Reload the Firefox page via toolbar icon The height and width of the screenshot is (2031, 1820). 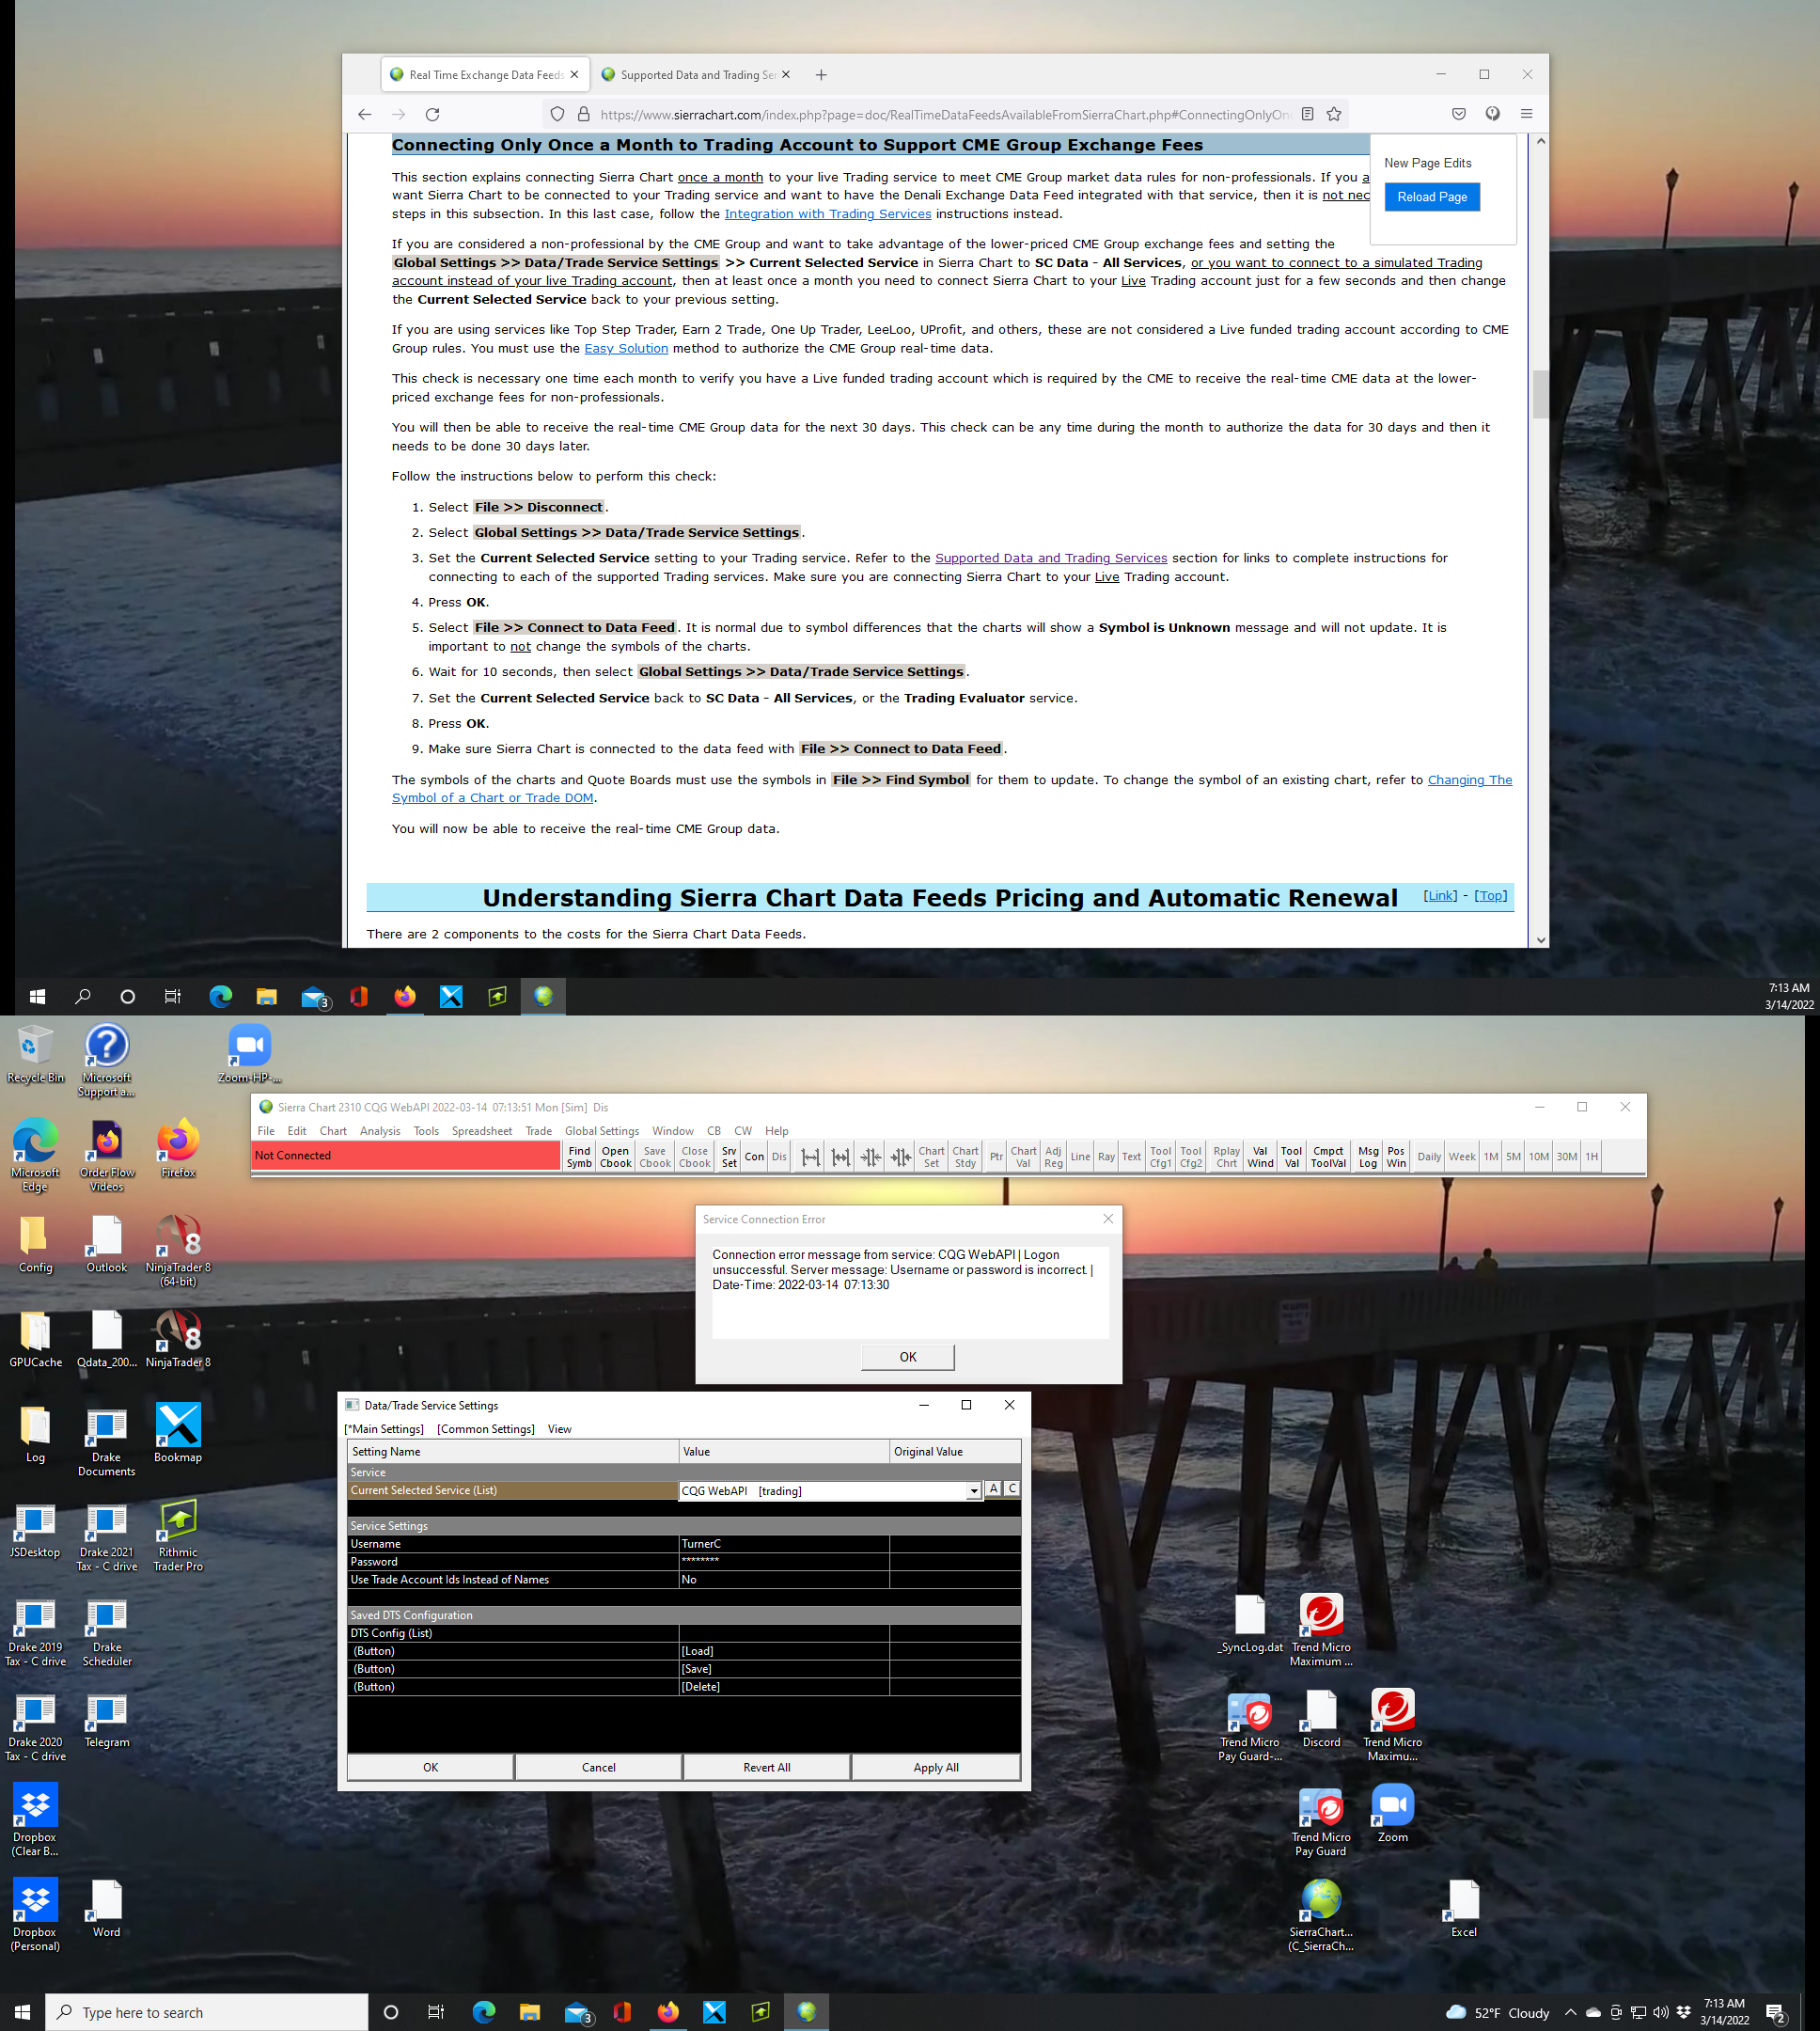432,115
